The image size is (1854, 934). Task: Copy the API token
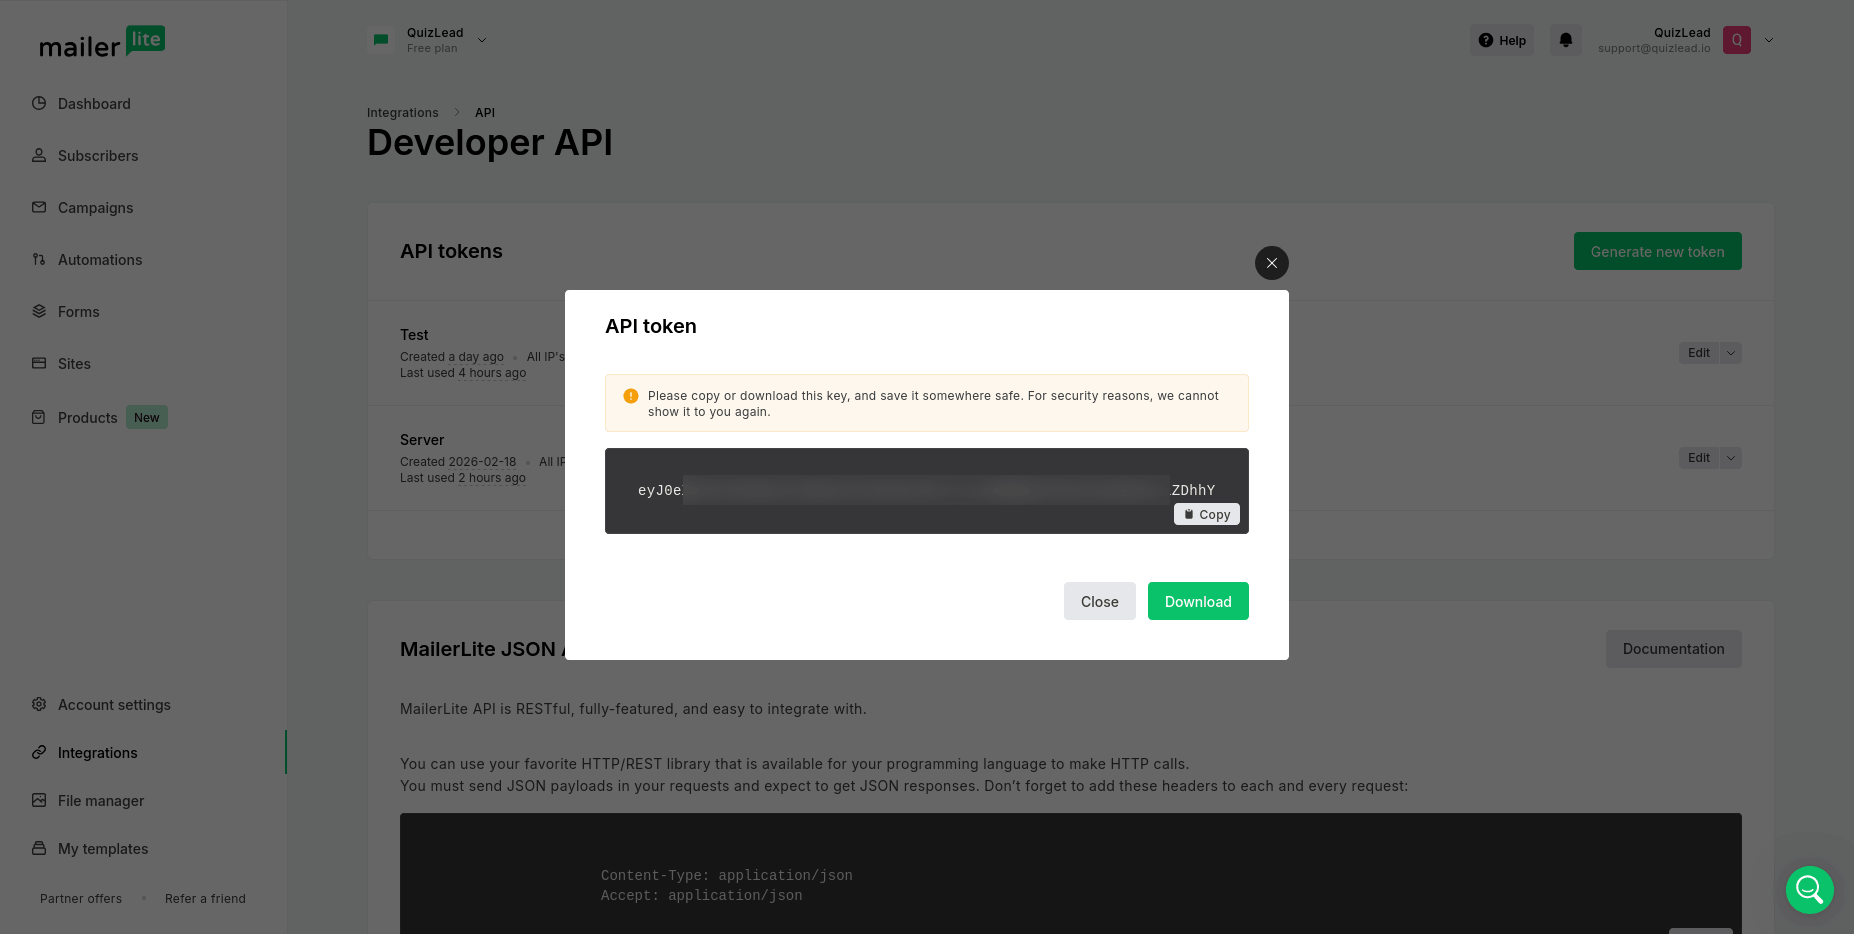[1206, 514]
